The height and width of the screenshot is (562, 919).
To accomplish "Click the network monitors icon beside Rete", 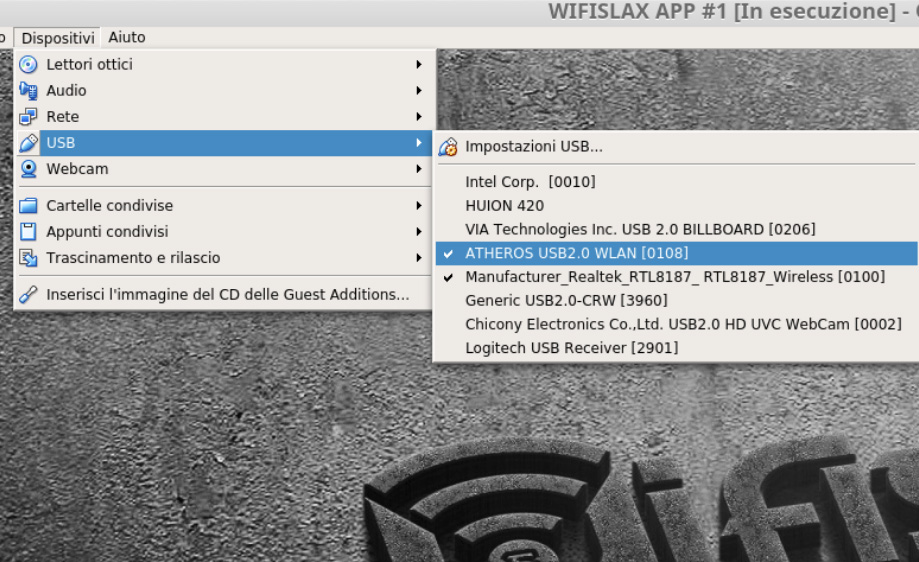I will 28,117.
